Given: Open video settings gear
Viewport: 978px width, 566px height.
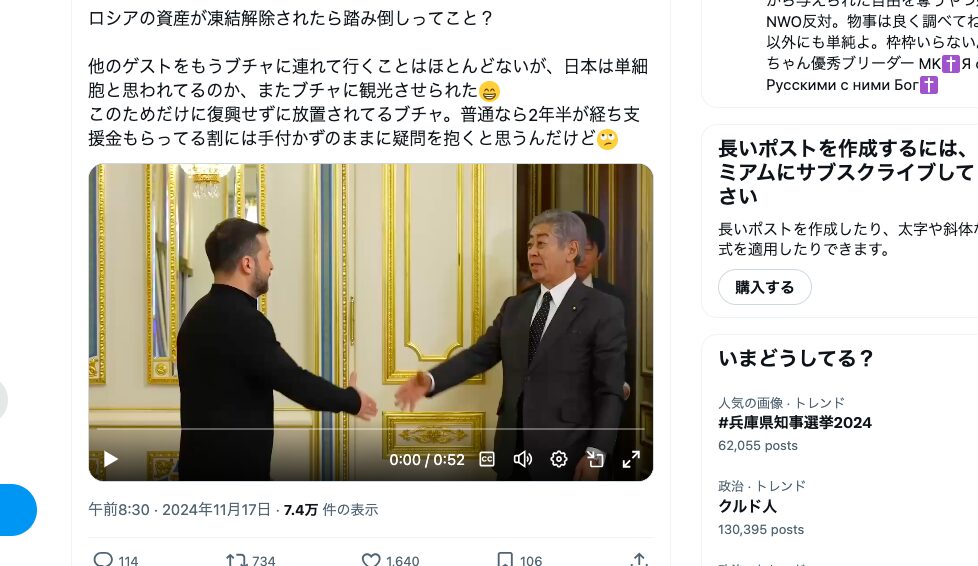Looking at the screenshot, I should pos(559,460).
